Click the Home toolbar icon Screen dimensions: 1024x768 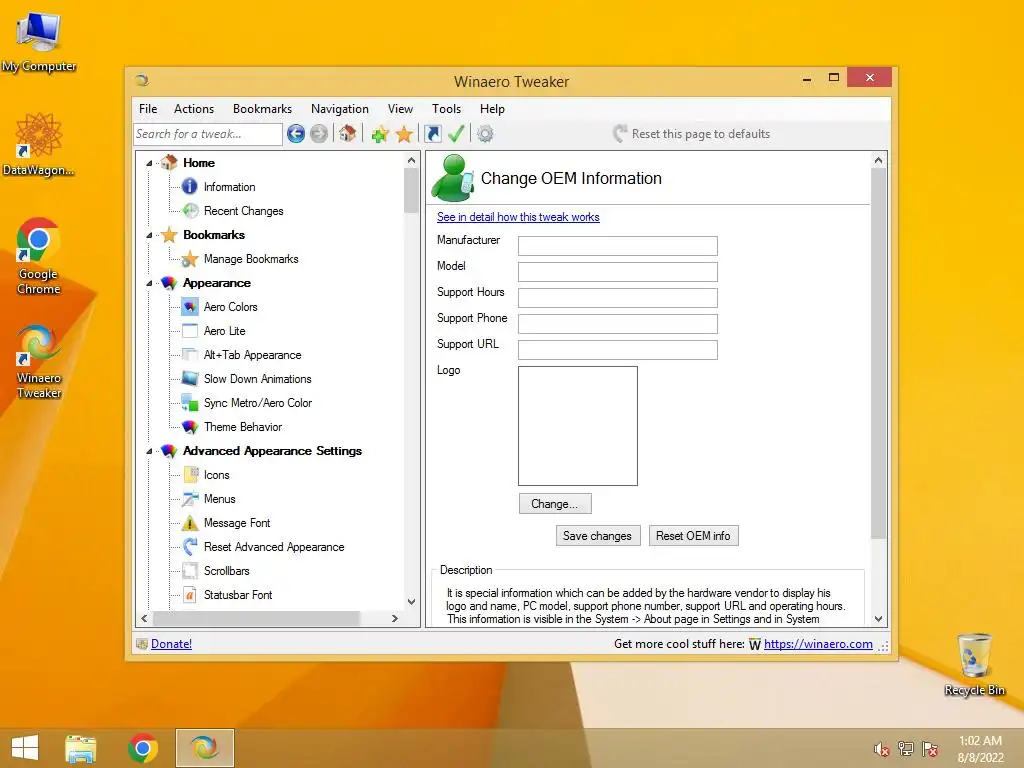347,133
